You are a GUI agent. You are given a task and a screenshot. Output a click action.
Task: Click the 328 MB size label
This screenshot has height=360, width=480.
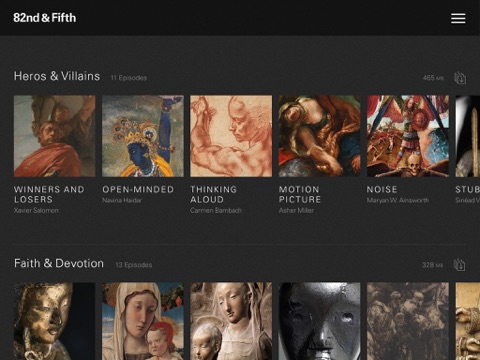pos(432,265)
